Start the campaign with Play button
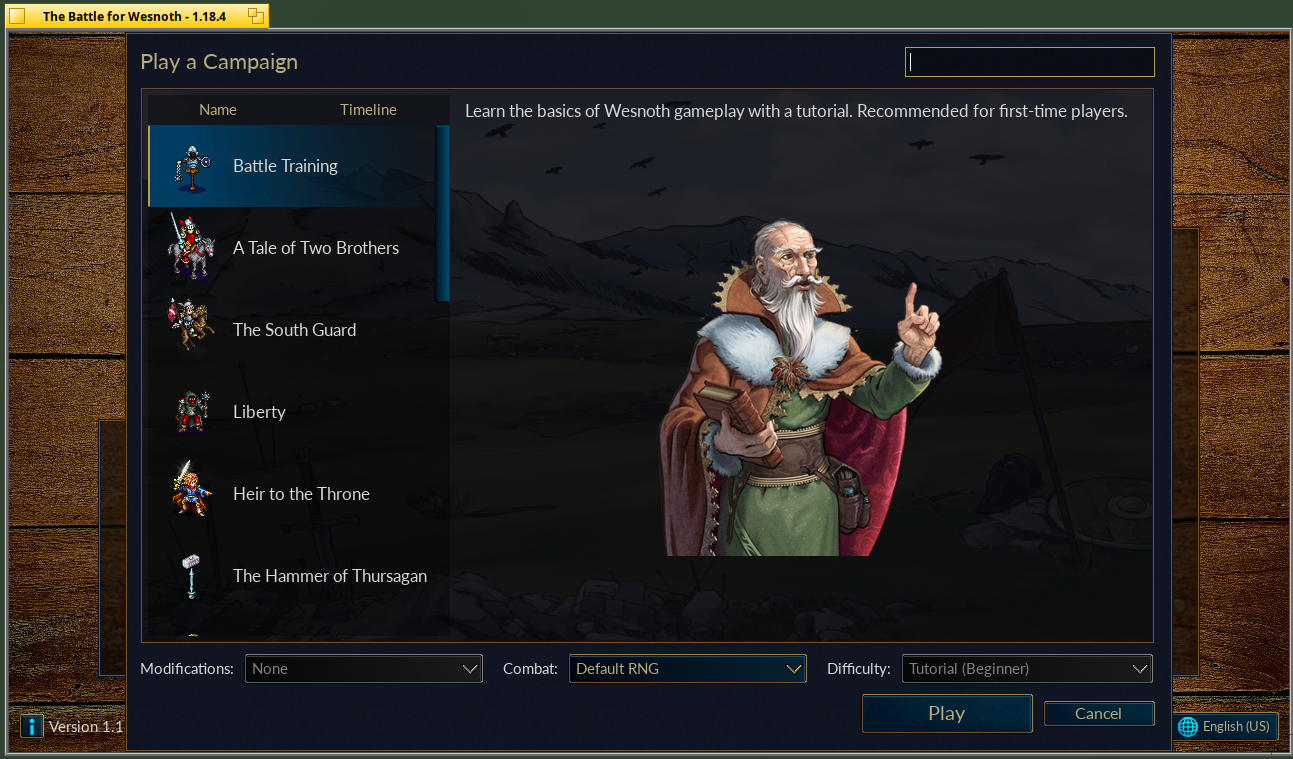Image resolution: width=1293 pixels, height=759 pixels. 947,714
